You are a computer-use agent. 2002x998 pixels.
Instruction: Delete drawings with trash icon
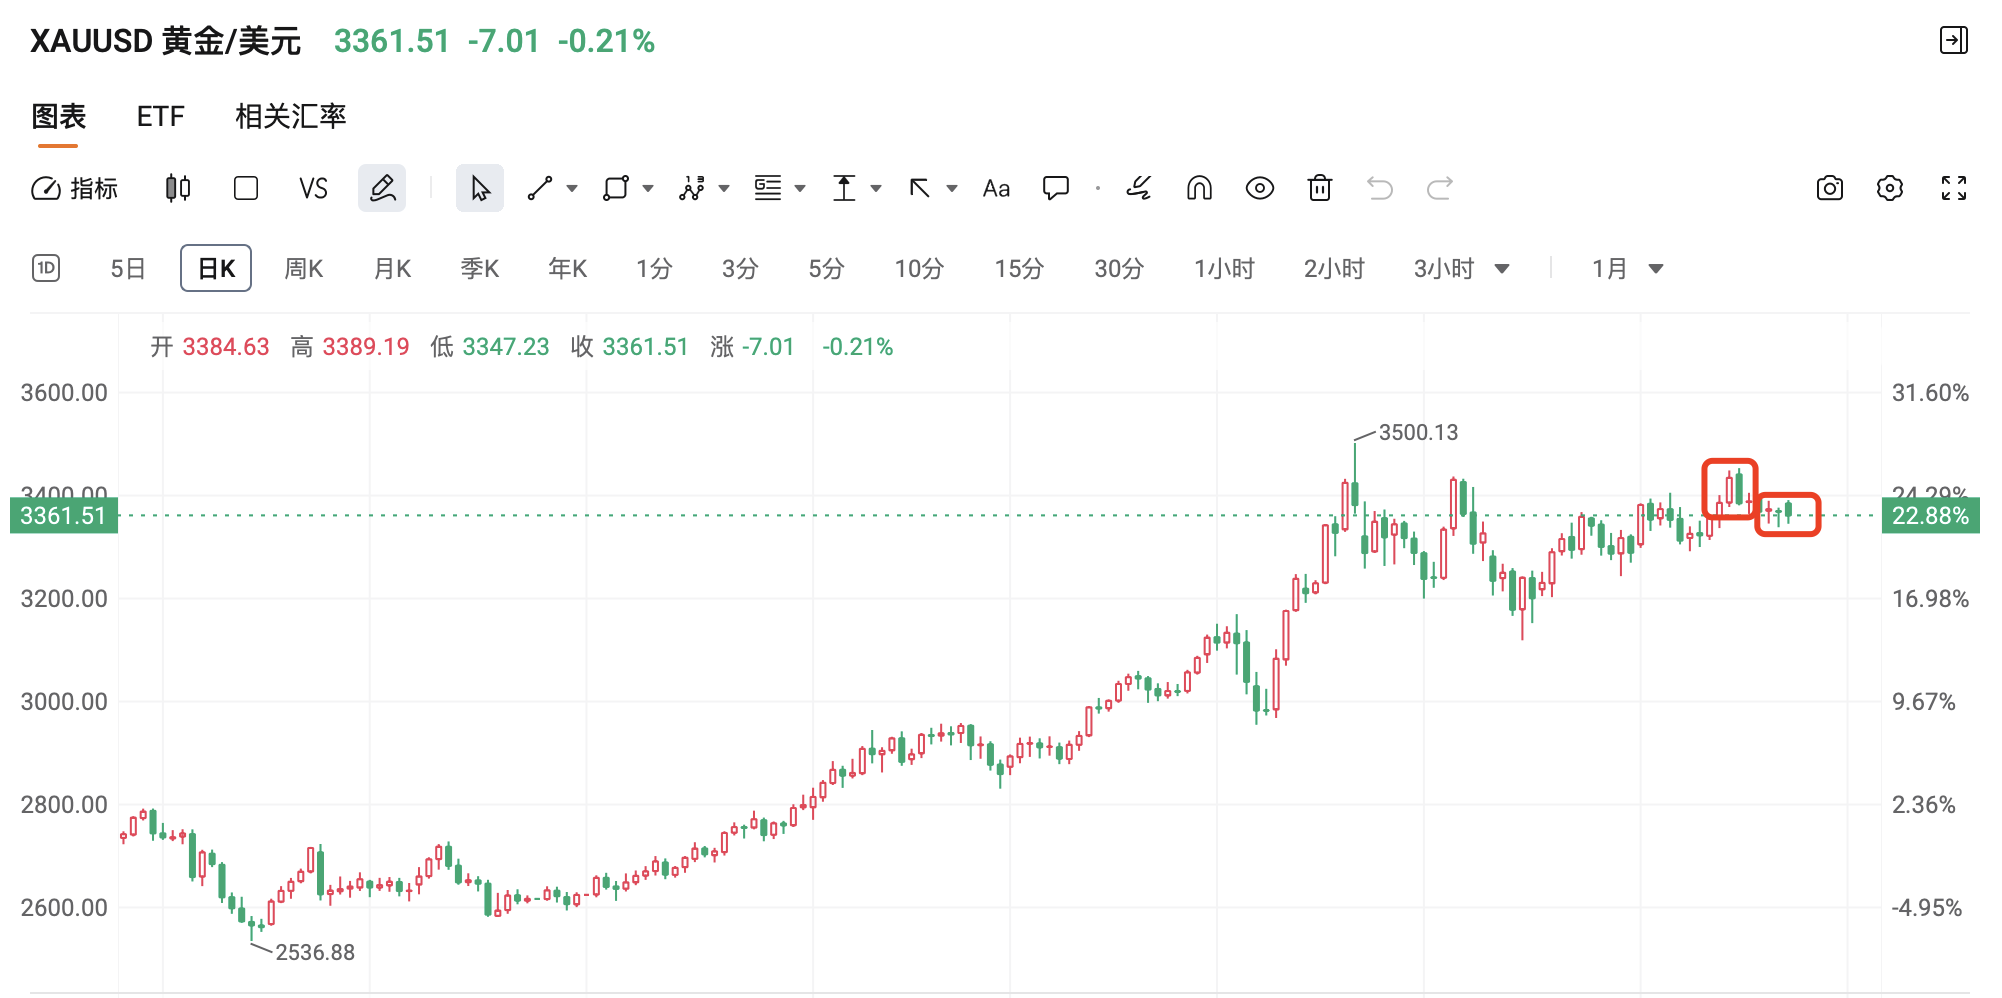[1320, 188]
